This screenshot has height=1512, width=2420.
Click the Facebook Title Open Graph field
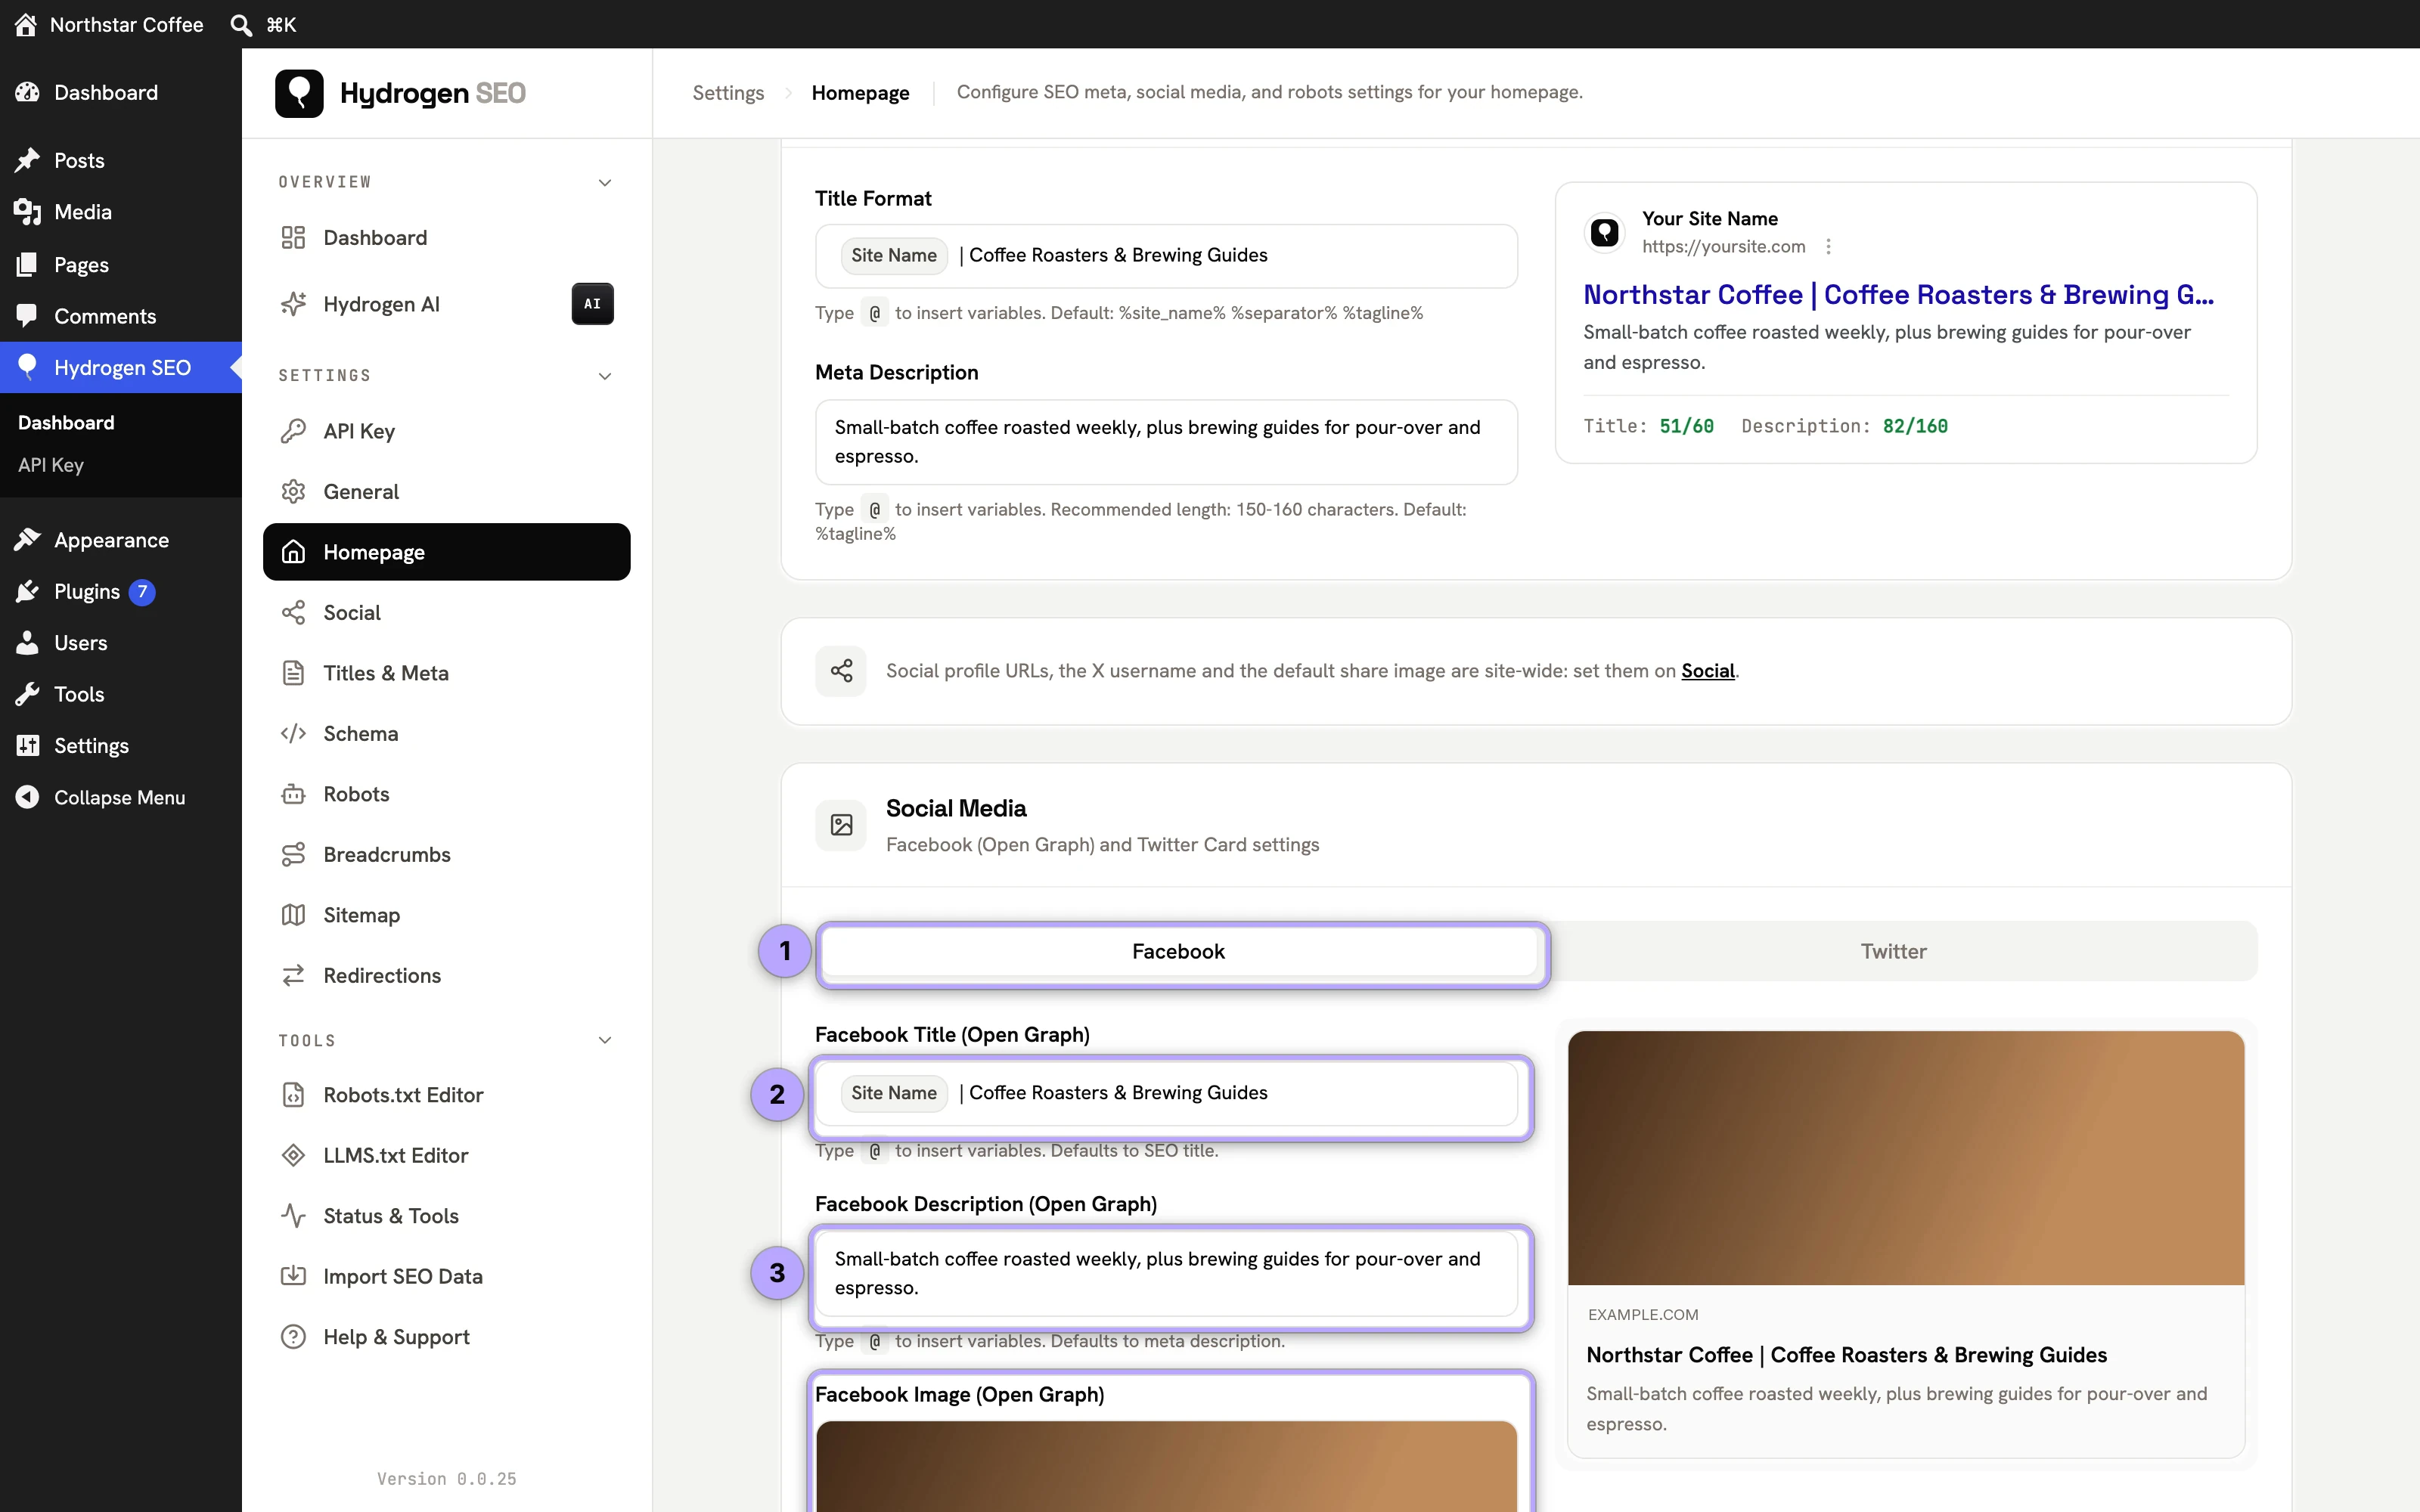pyautogui.click(x=1166, y=1093)
